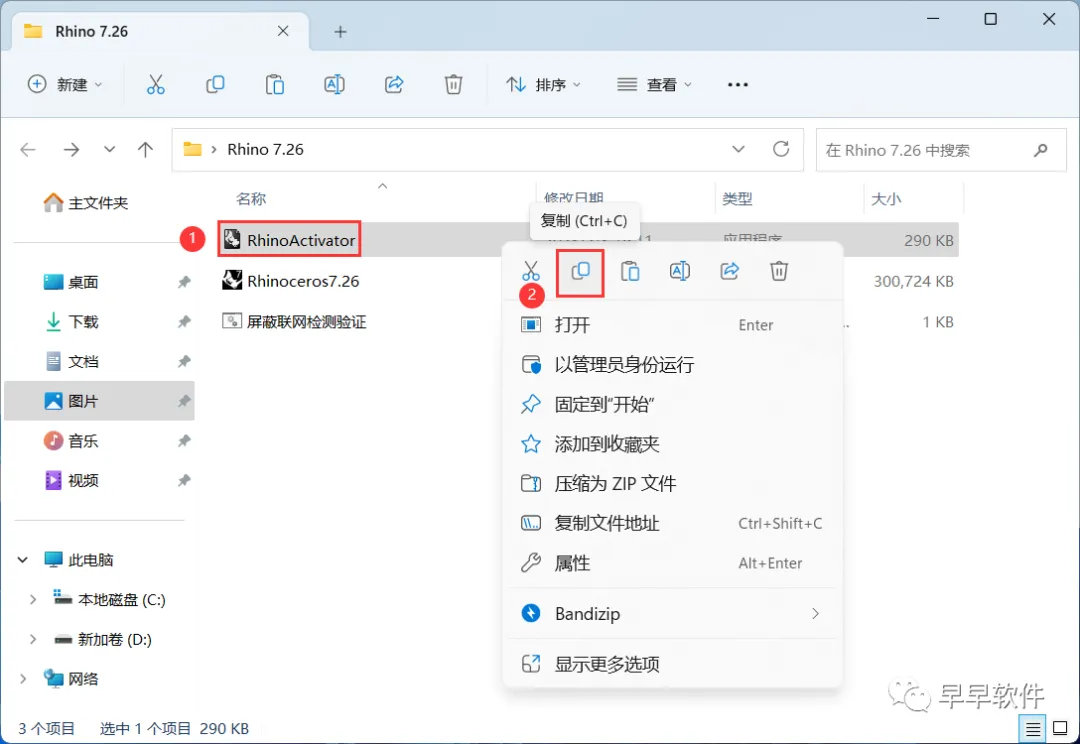The height and width of the screenshot is (744, 1080).
Task: Choose 固定到"开始" in the context menu
Action: (672, 404)
